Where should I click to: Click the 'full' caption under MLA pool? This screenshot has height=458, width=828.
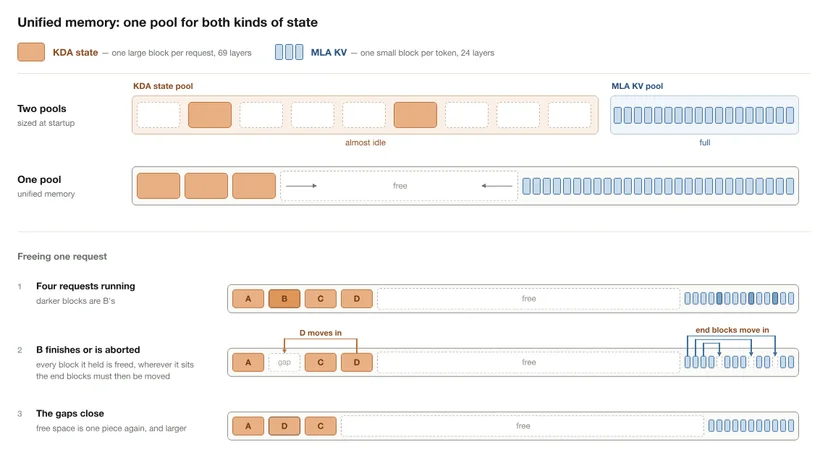[x=704, y=143]
